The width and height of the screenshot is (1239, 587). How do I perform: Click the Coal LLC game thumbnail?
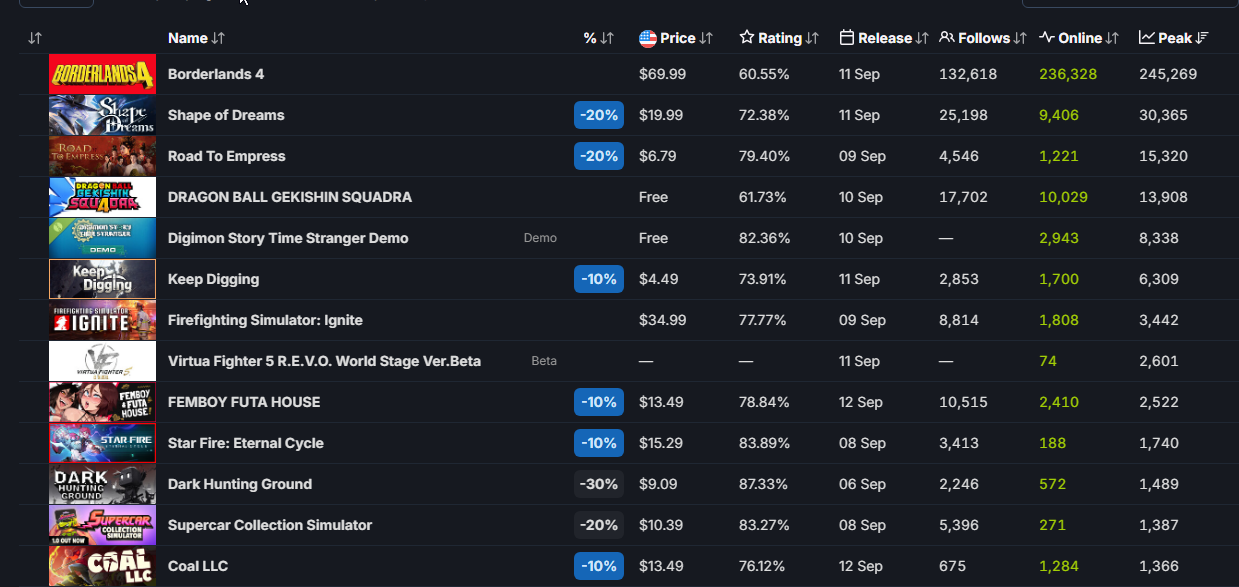[x=102, y=566]
